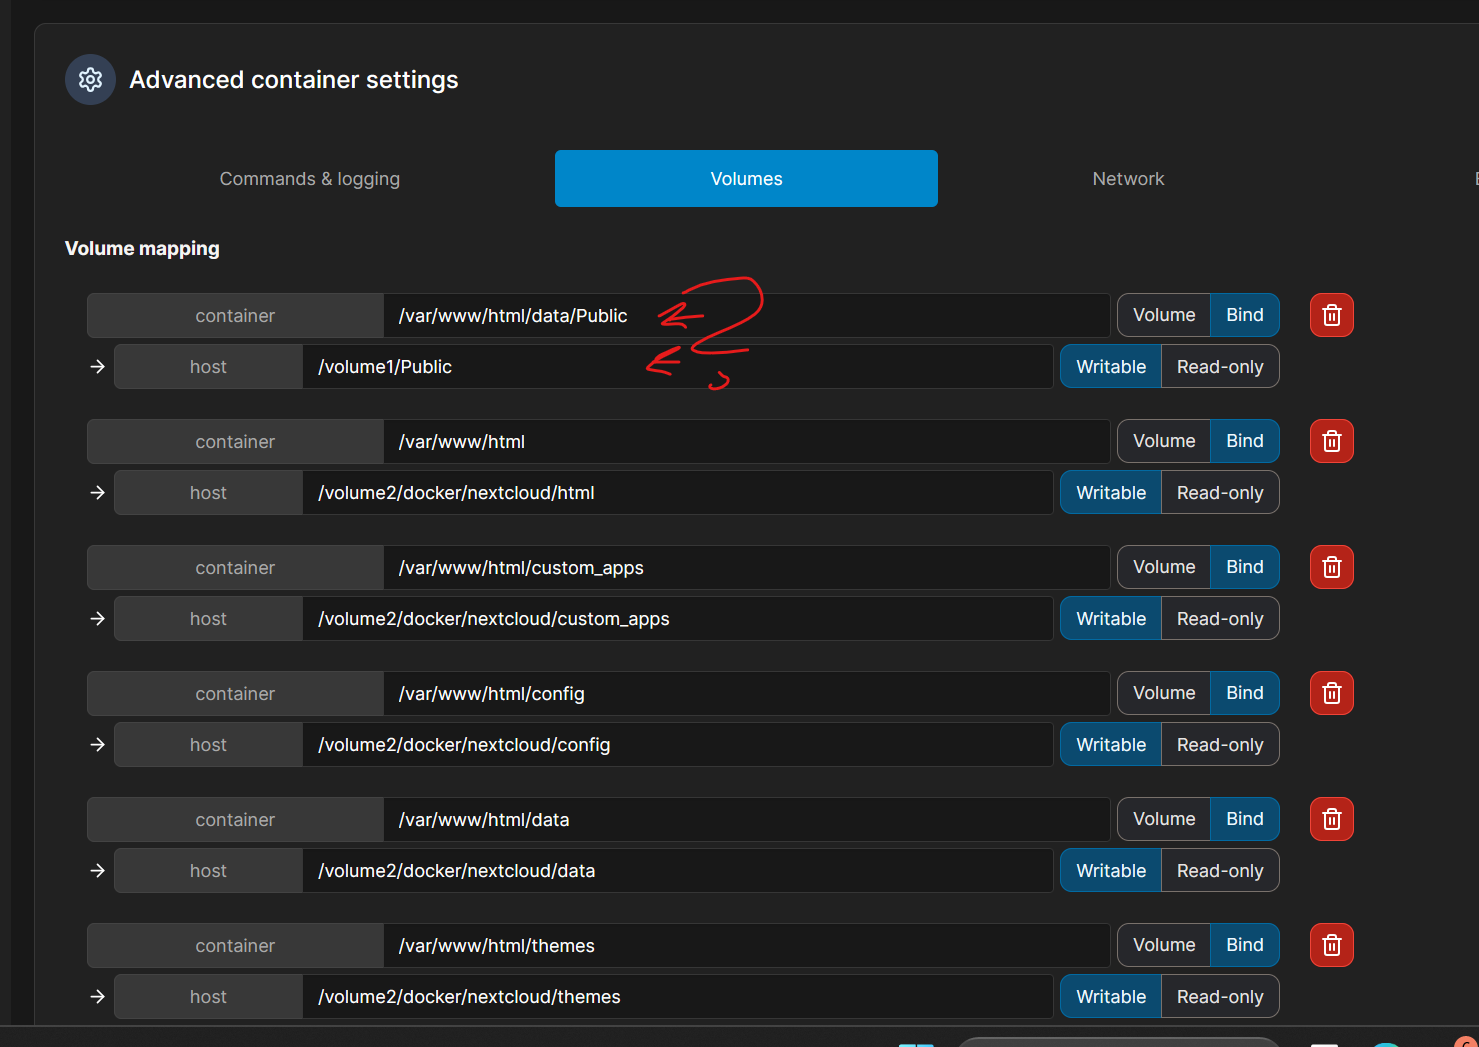Screen dimensions: 1479x1047
Task: Switch the data/Public mapping to Volume type
Action: [x=1163, y=315]
